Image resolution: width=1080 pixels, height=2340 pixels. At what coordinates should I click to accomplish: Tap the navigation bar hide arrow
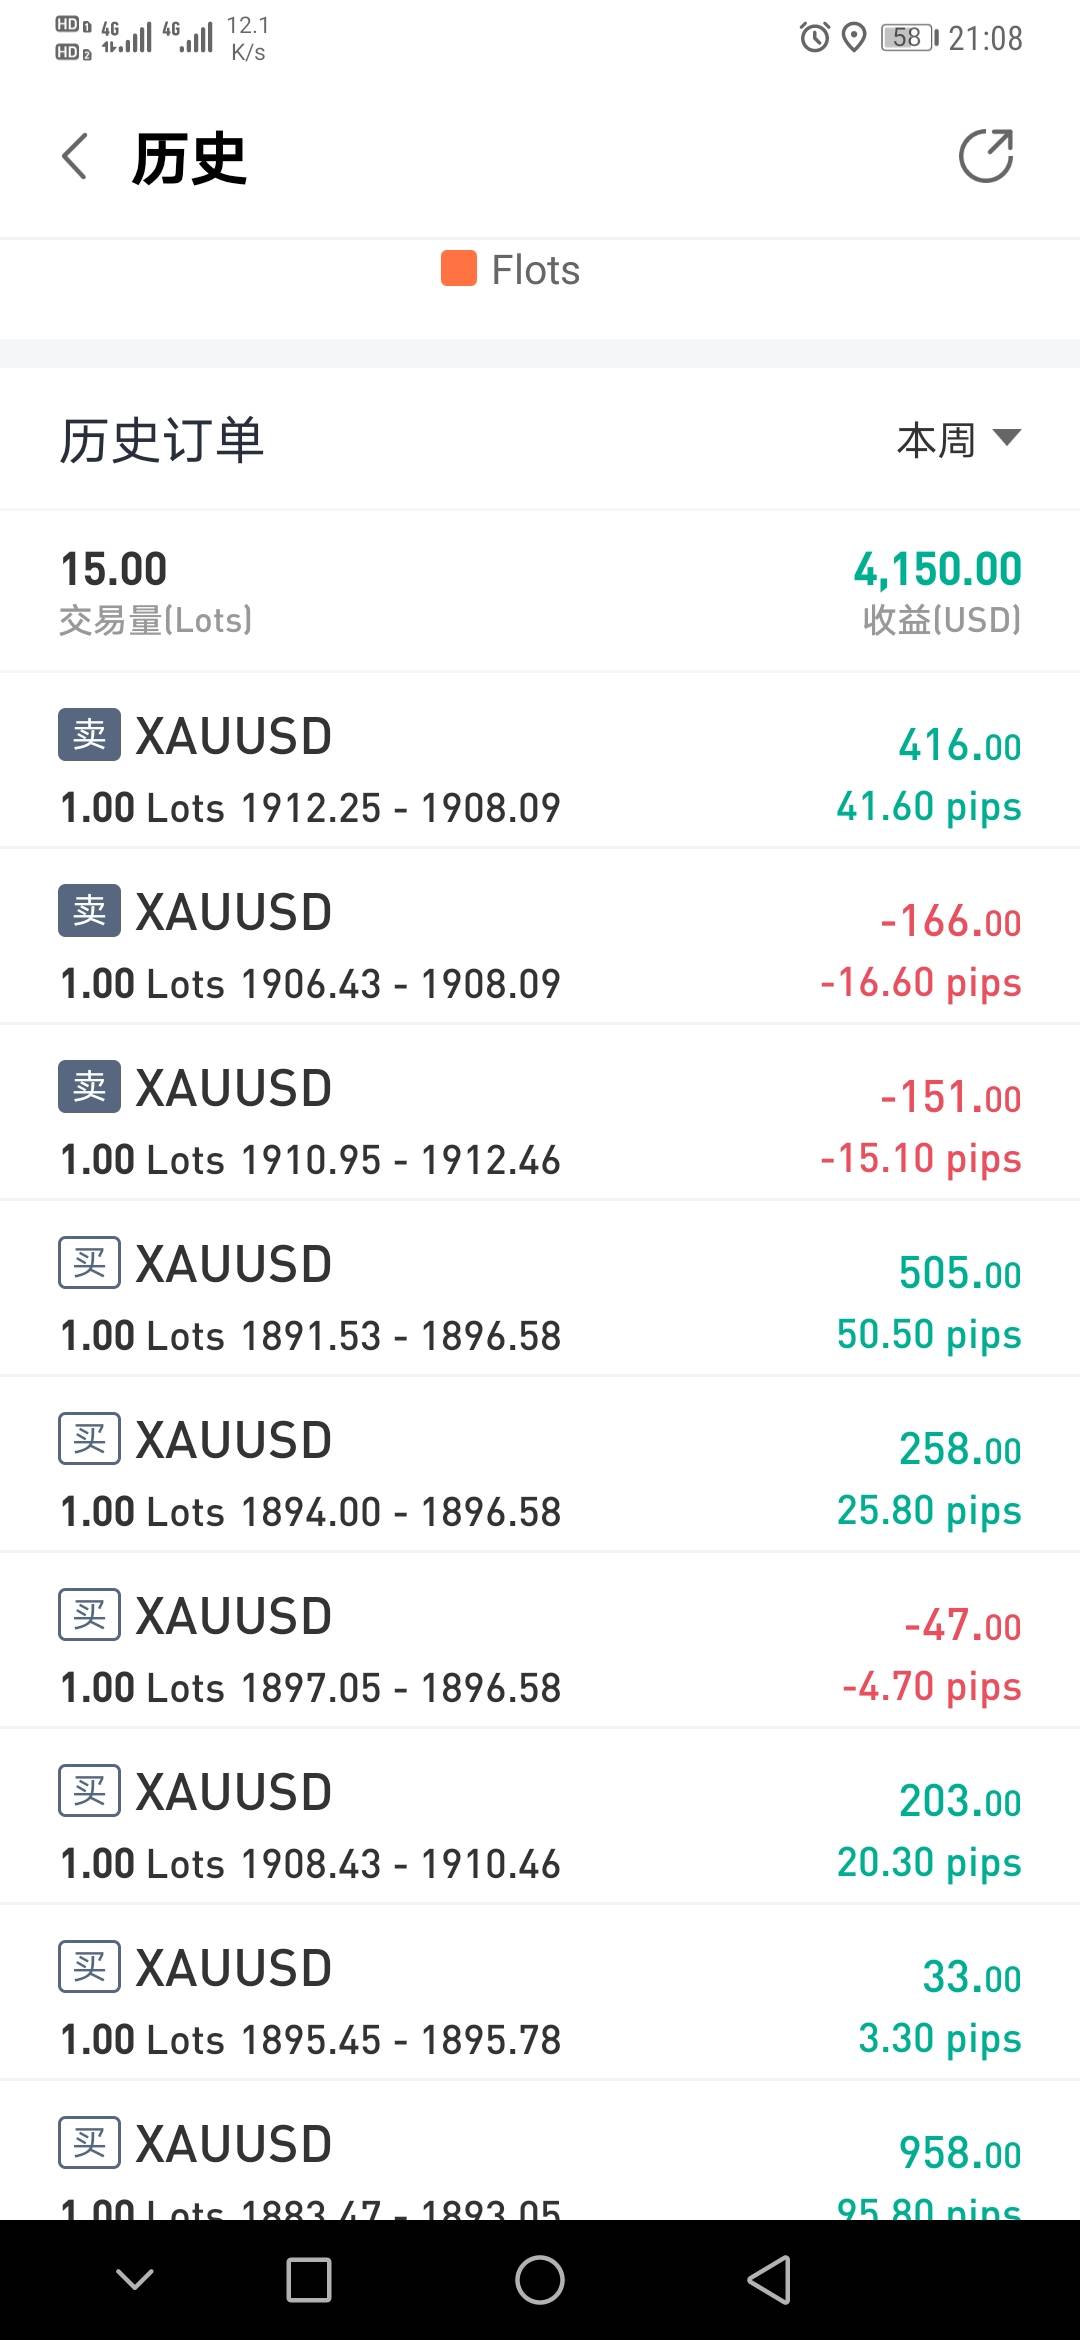click(135, 2280)
